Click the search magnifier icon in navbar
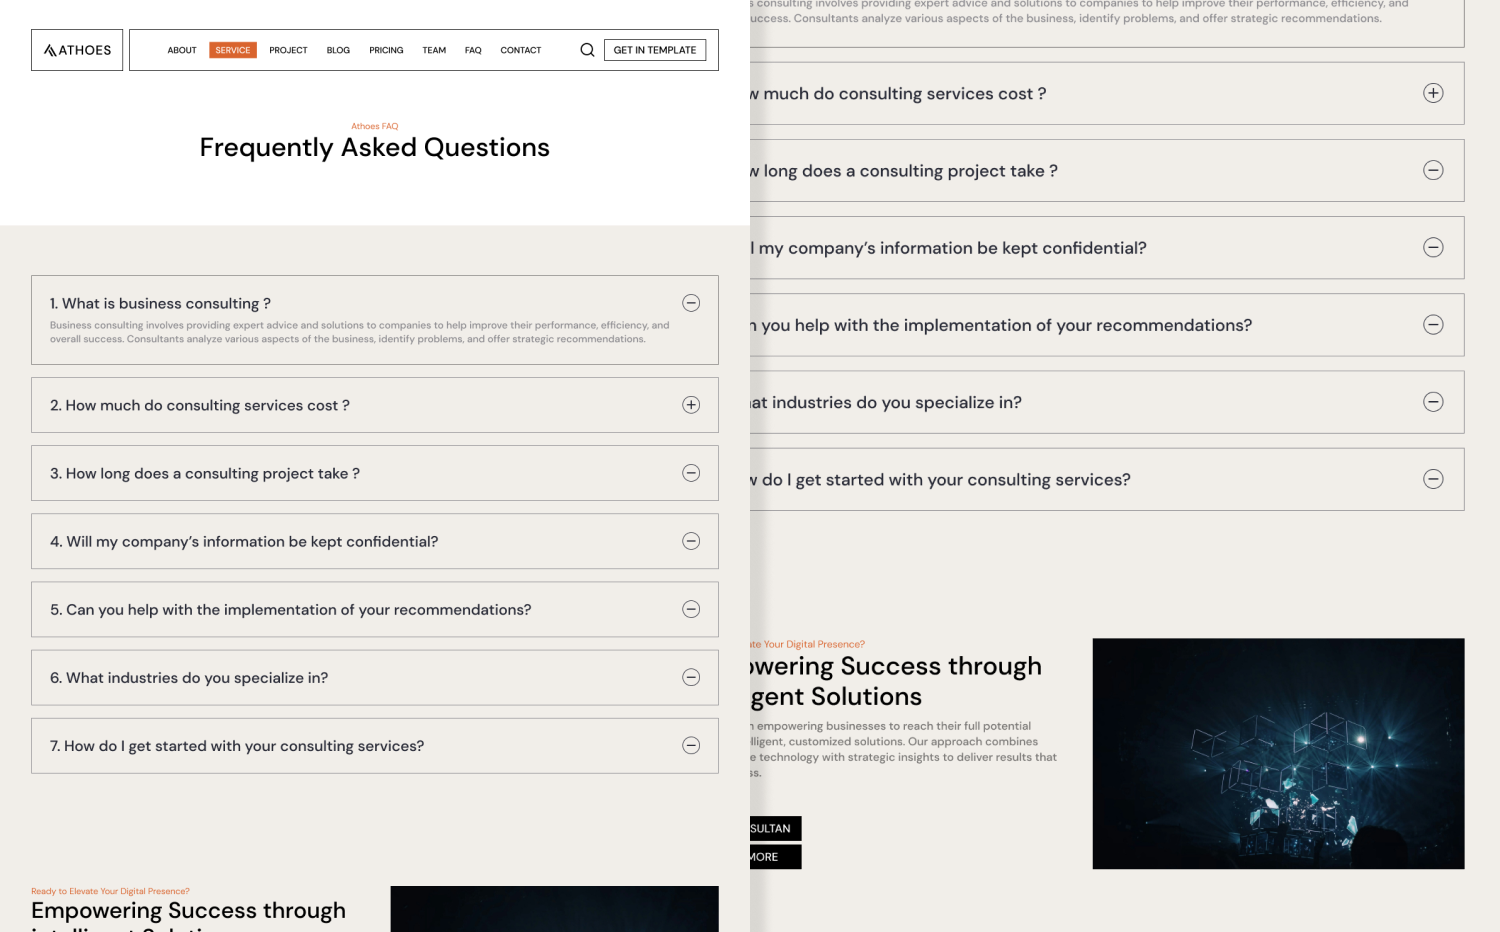The image size is (1500, 932). [587, 50]
